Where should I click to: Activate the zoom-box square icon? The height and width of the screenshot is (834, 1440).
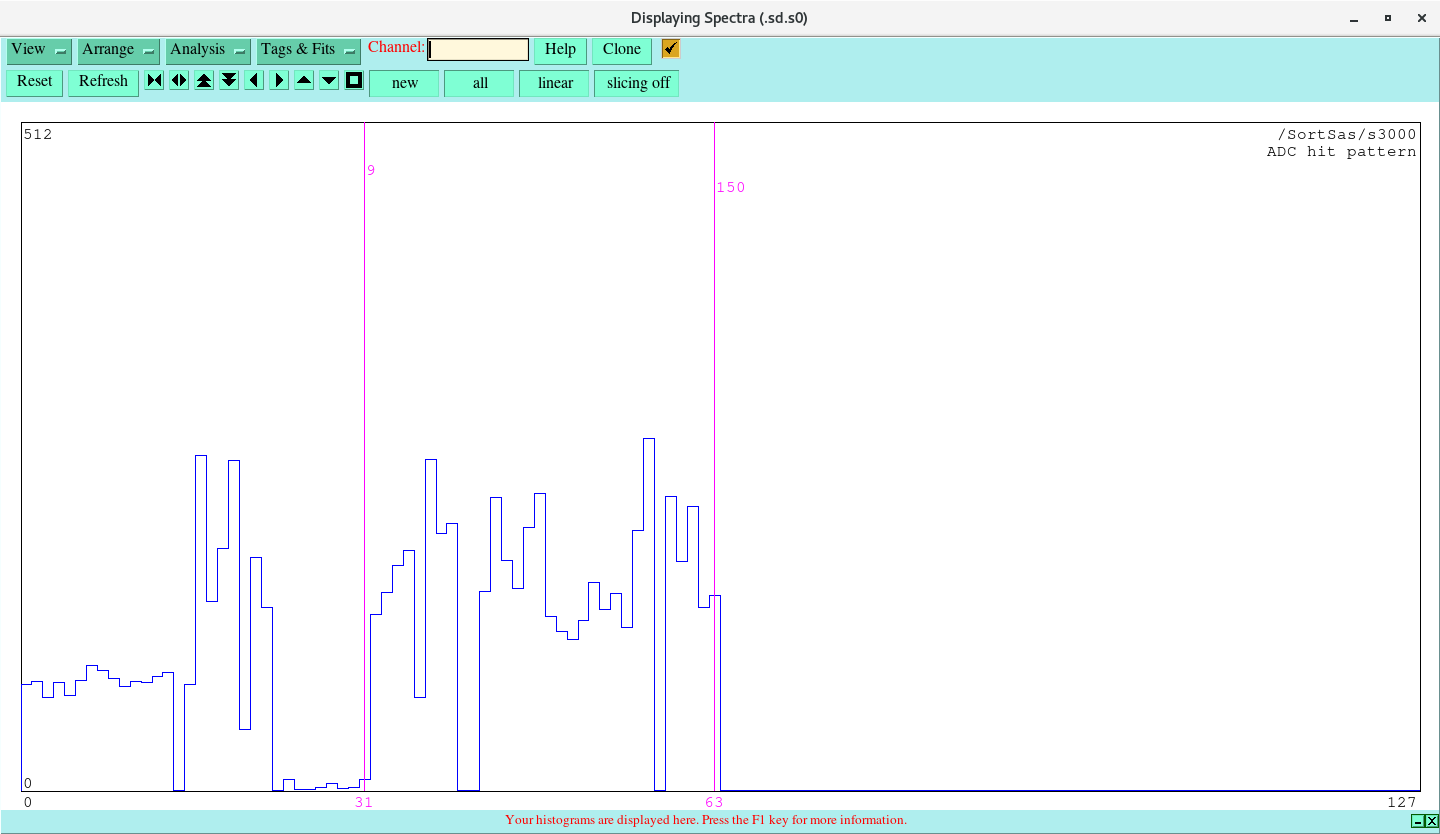point(353,80)
